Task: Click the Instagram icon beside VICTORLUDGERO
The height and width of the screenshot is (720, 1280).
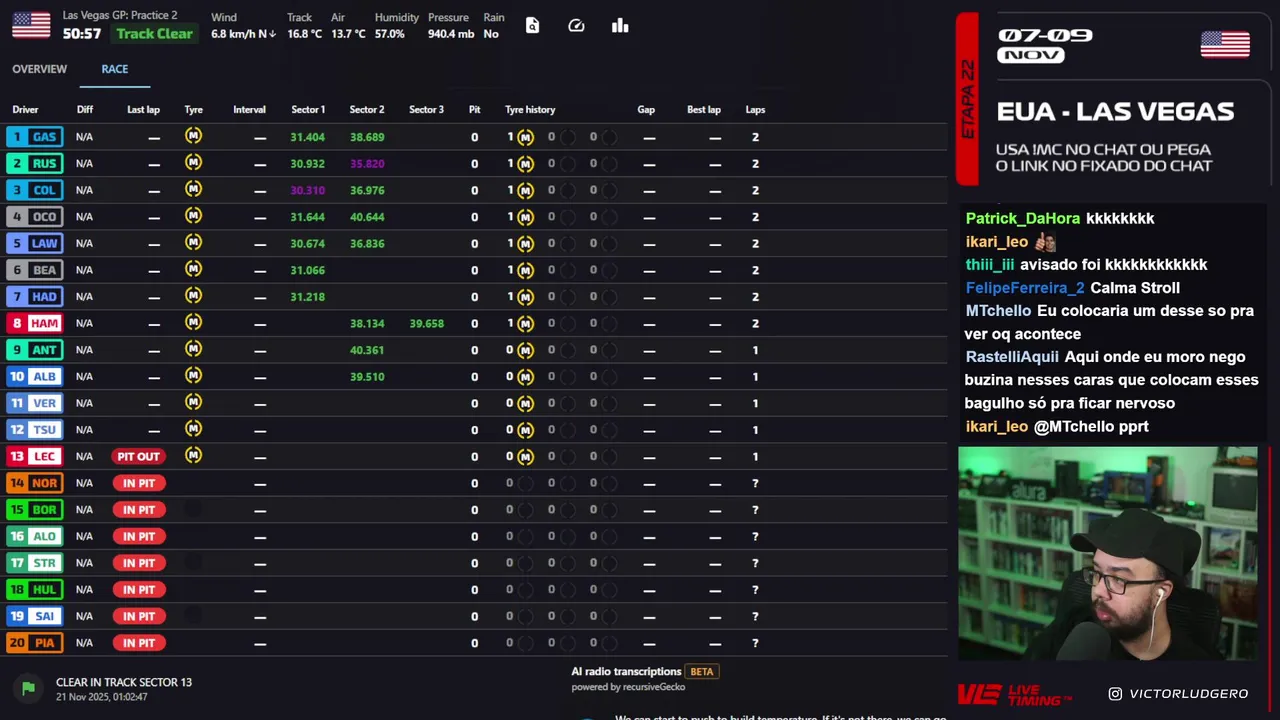Action: (1115, 693)
